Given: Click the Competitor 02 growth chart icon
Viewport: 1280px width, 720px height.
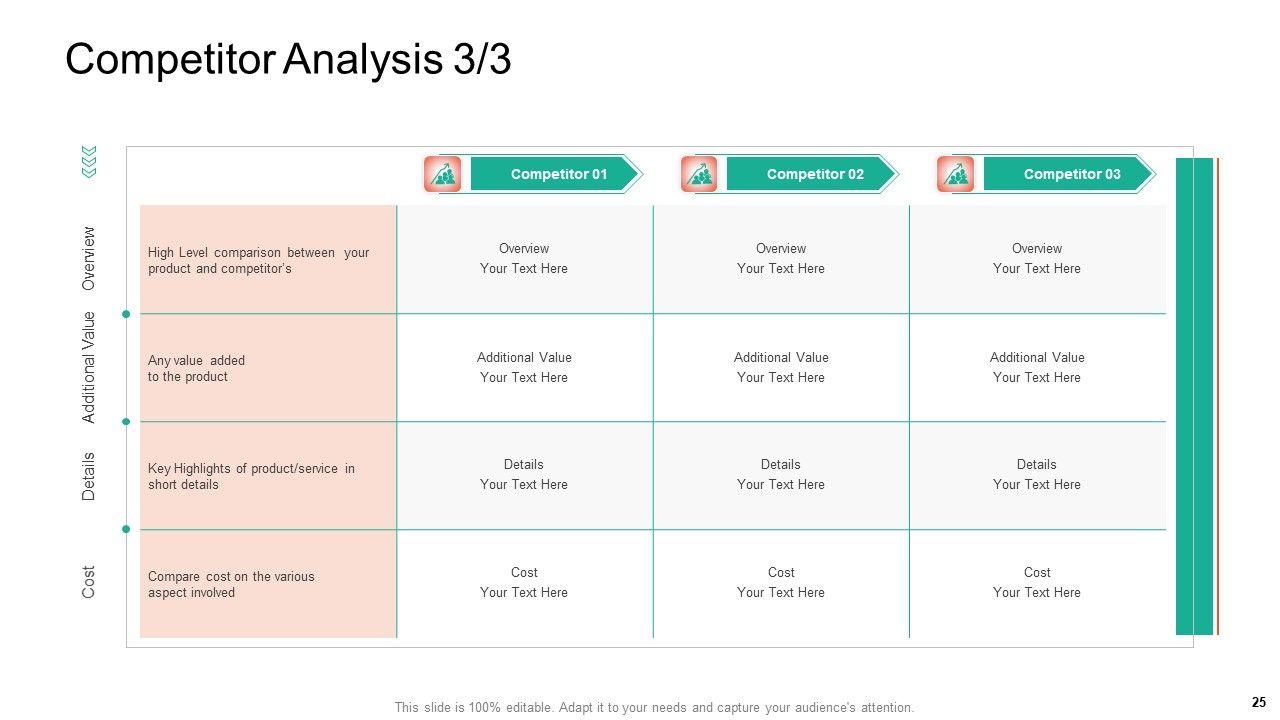Looking at the screenshot, I should coord(699,174).
